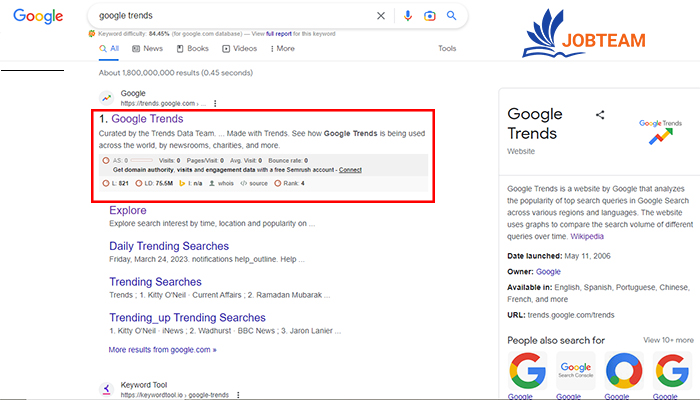
Task: Open the Wikipedia link in description
Action: [x=587, y=236]
